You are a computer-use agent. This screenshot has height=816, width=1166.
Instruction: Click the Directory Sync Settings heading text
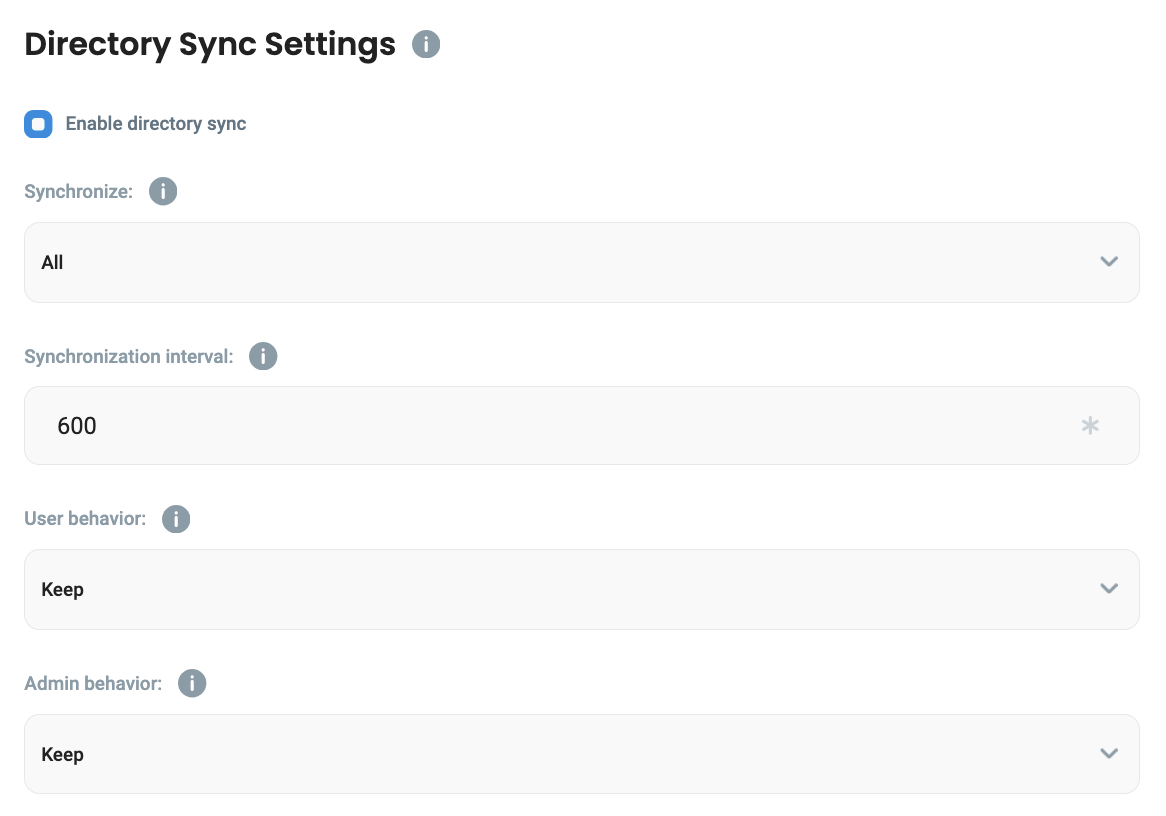click(210, 45)
